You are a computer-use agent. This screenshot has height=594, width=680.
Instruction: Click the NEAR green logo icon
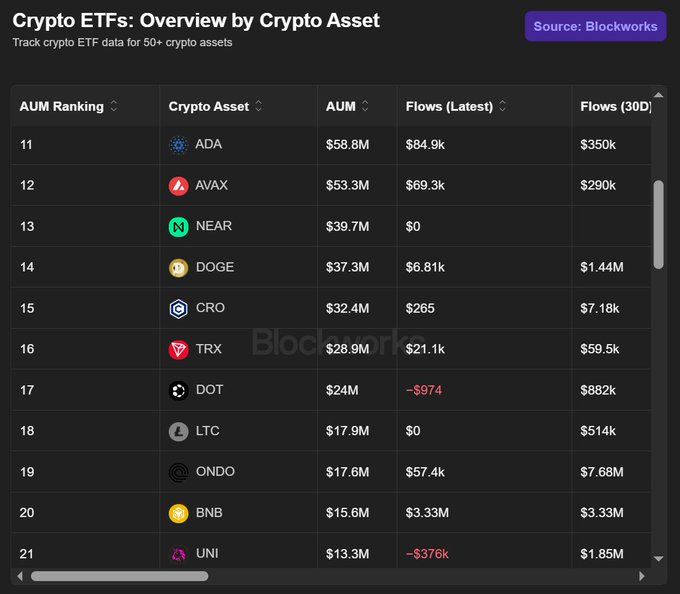pos(178,227)
